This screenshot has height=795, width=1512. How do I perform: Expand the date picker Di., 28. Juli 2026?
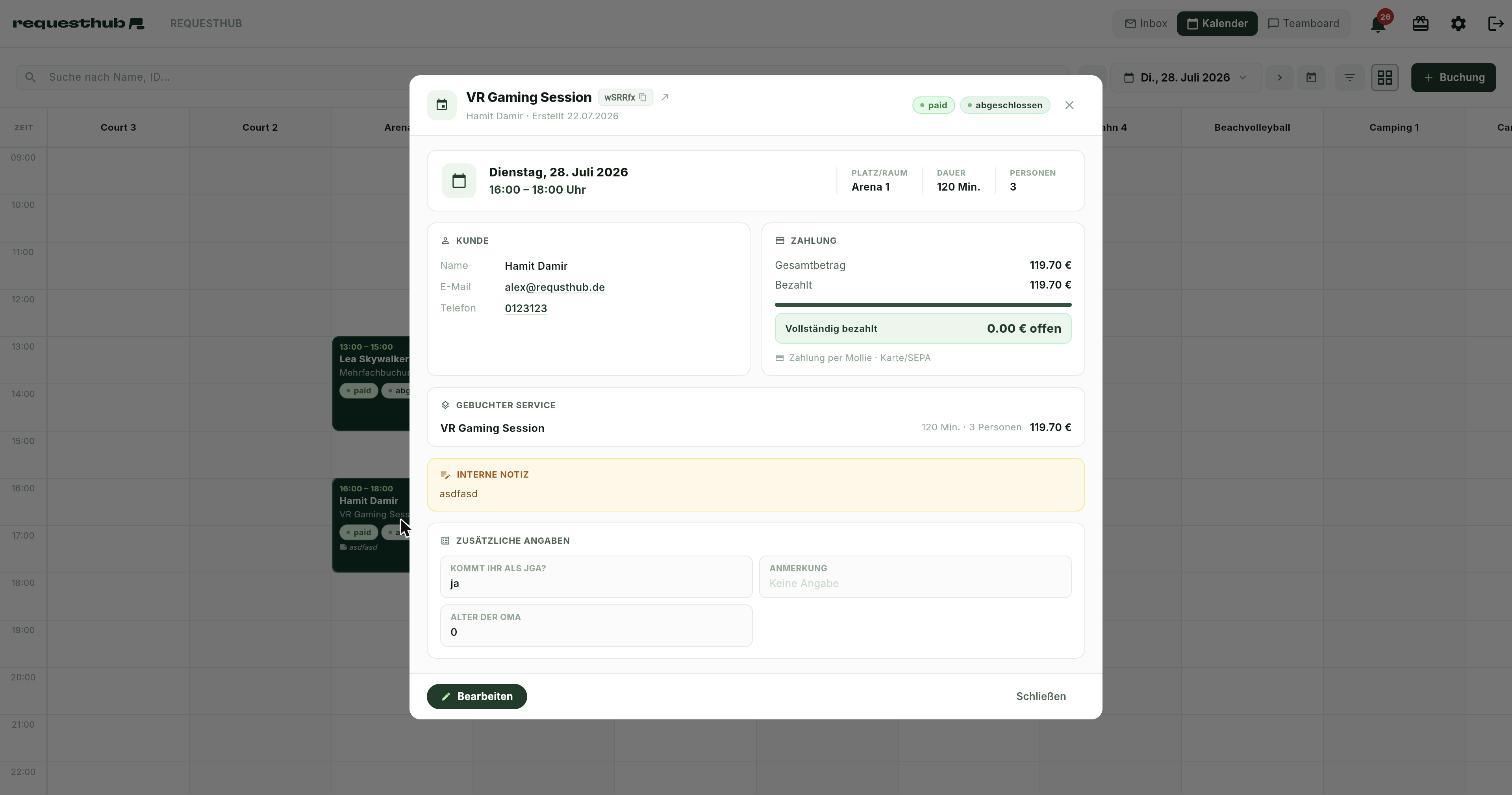[1186, 77]
